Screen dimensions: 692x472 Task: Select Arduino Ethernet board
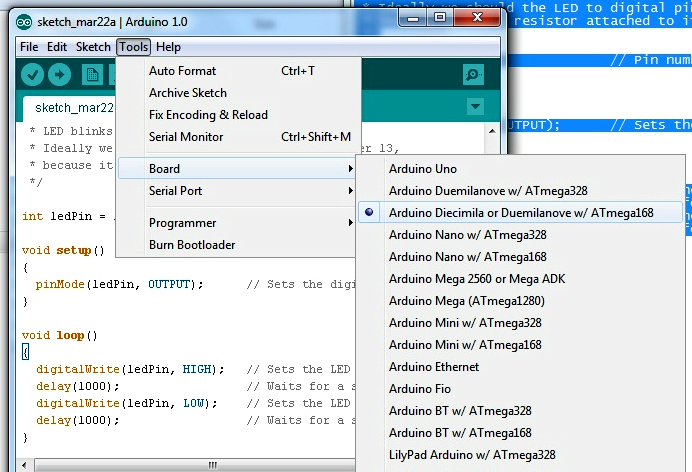point(520,367)
